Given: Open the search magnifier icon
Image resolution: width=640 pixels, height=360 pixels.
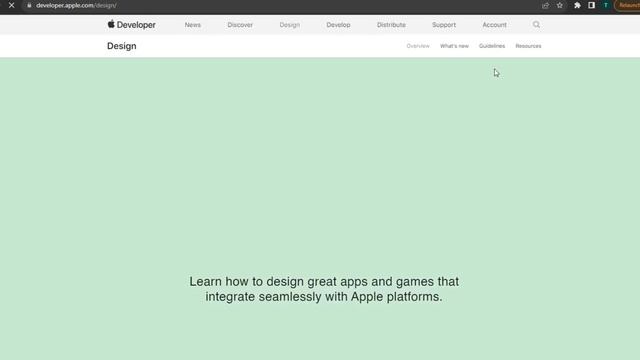Looking at the screenshot, I should click(536, 24).
